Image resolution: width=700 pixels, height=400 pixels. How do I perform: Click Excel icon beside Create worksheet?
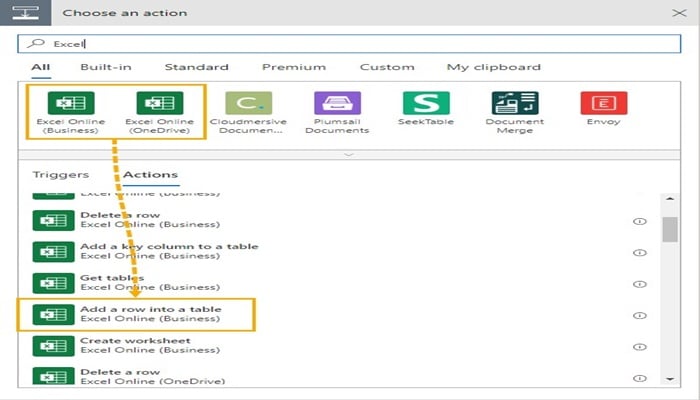click(54, 346)
